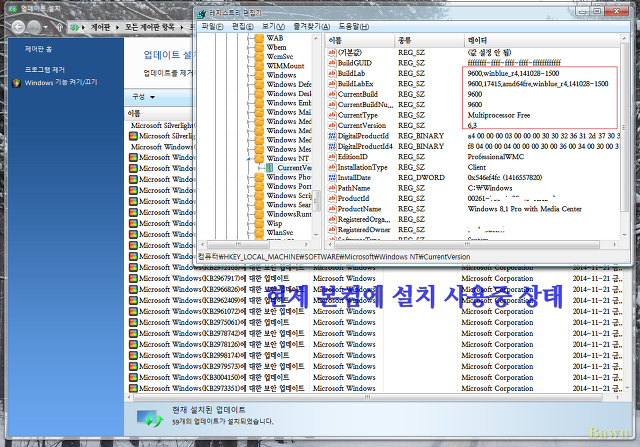Click the icon of KB2961072 update row
Viewport: 640px width, 447px height.
coord(133,311)
